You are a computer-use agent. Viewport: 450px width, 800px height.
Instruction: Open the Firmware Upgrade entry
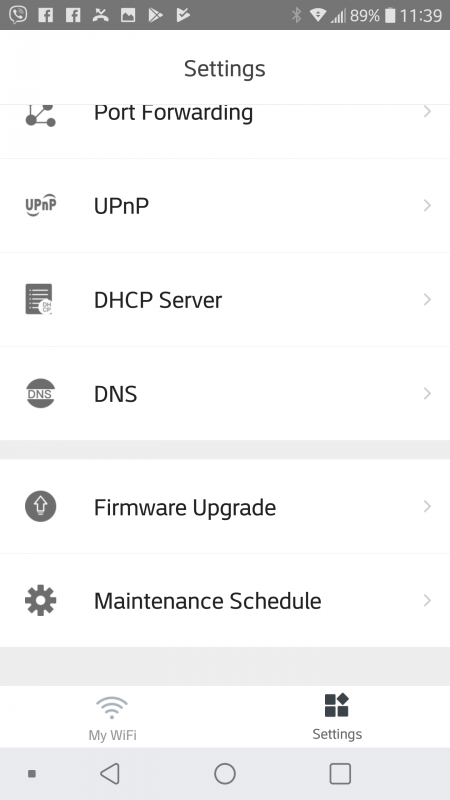[x=225, y=506]
